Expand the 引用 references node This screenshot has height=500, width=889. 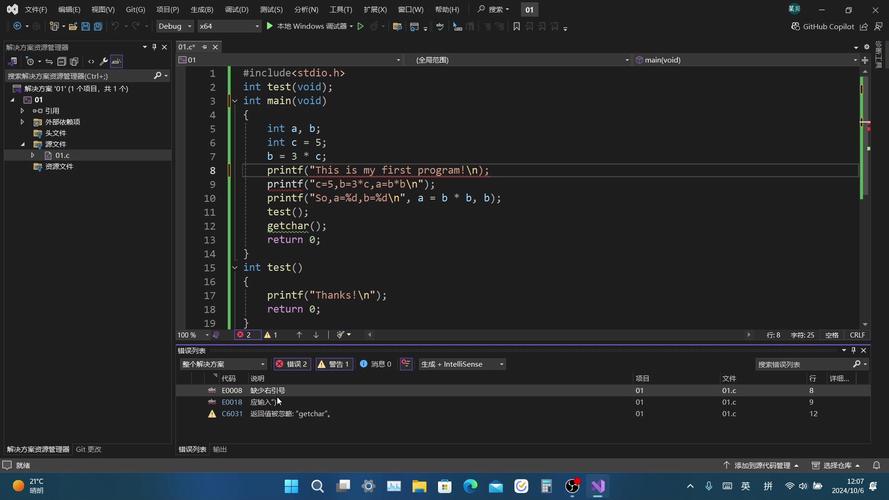[x=22, y=111]
